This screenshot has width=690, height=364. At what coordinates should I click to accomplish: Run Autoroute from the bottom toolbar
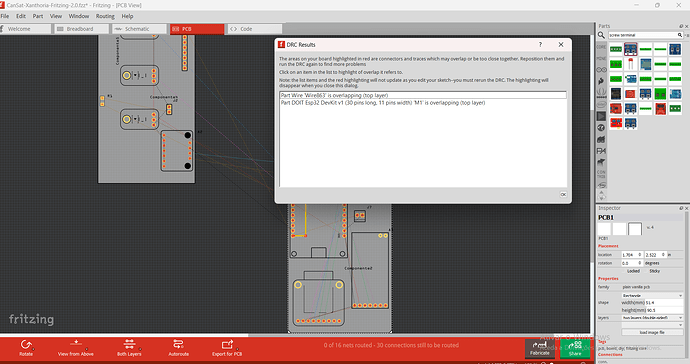pos(178,347)
